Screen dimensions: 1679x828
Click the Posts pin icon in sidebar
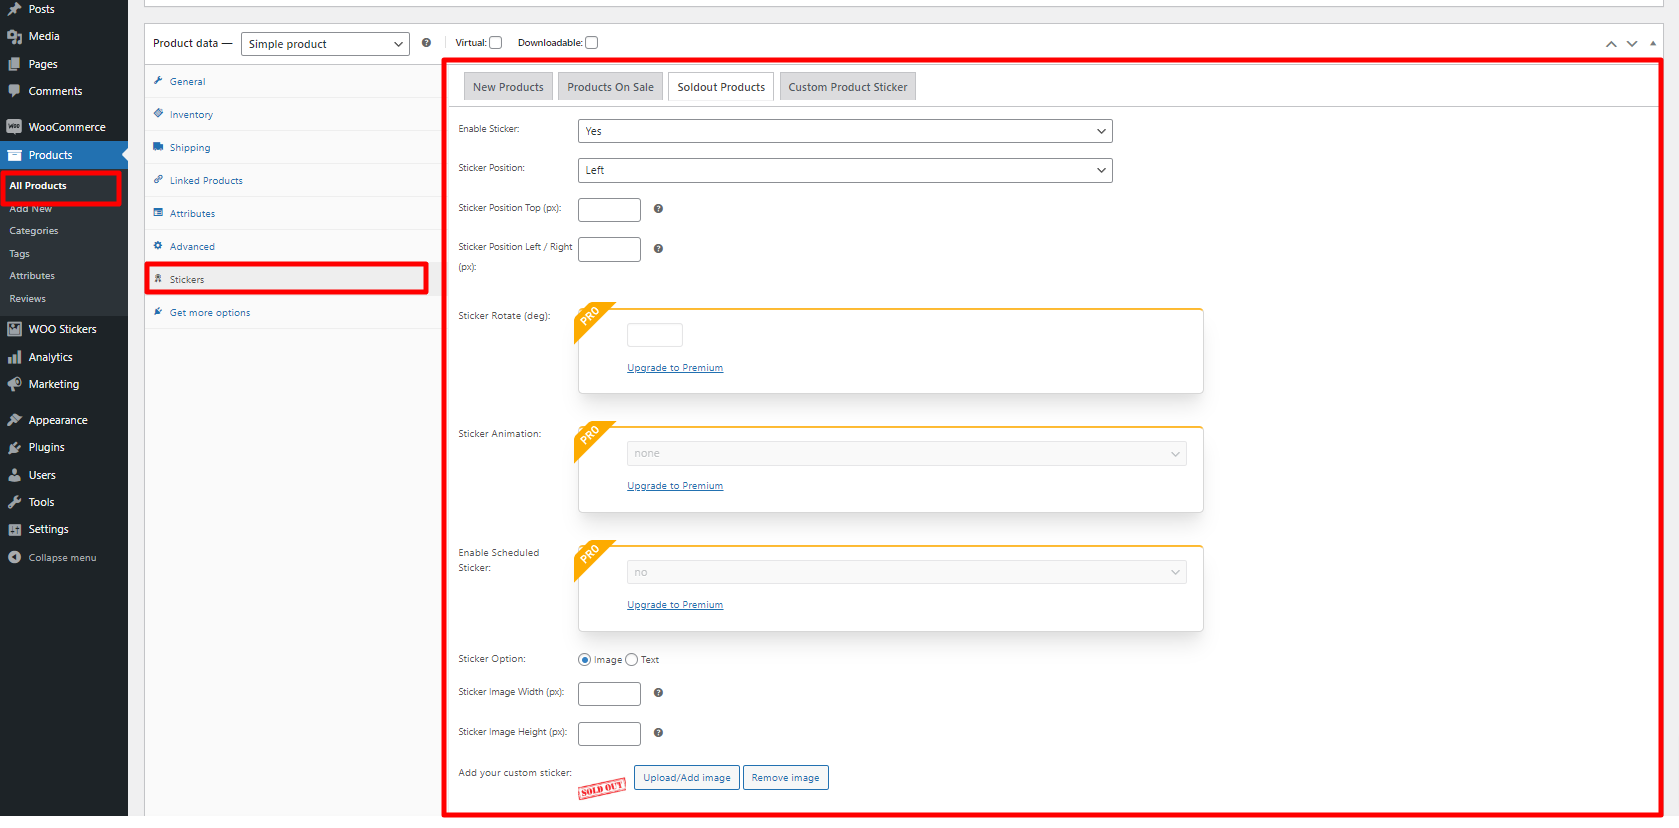point(14,9)
